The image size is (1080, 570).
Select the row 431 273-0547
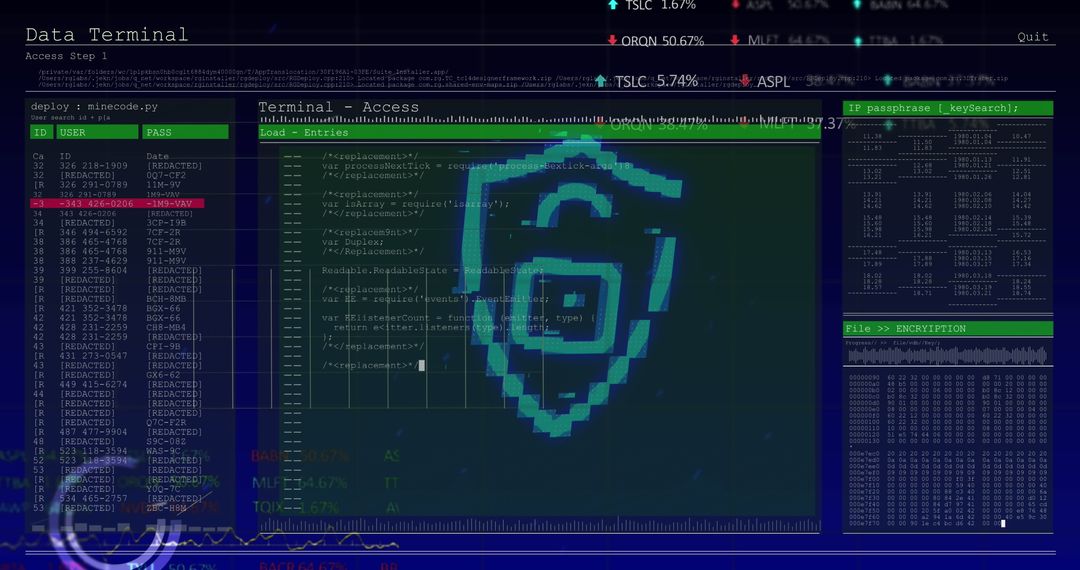coord(117,356)
